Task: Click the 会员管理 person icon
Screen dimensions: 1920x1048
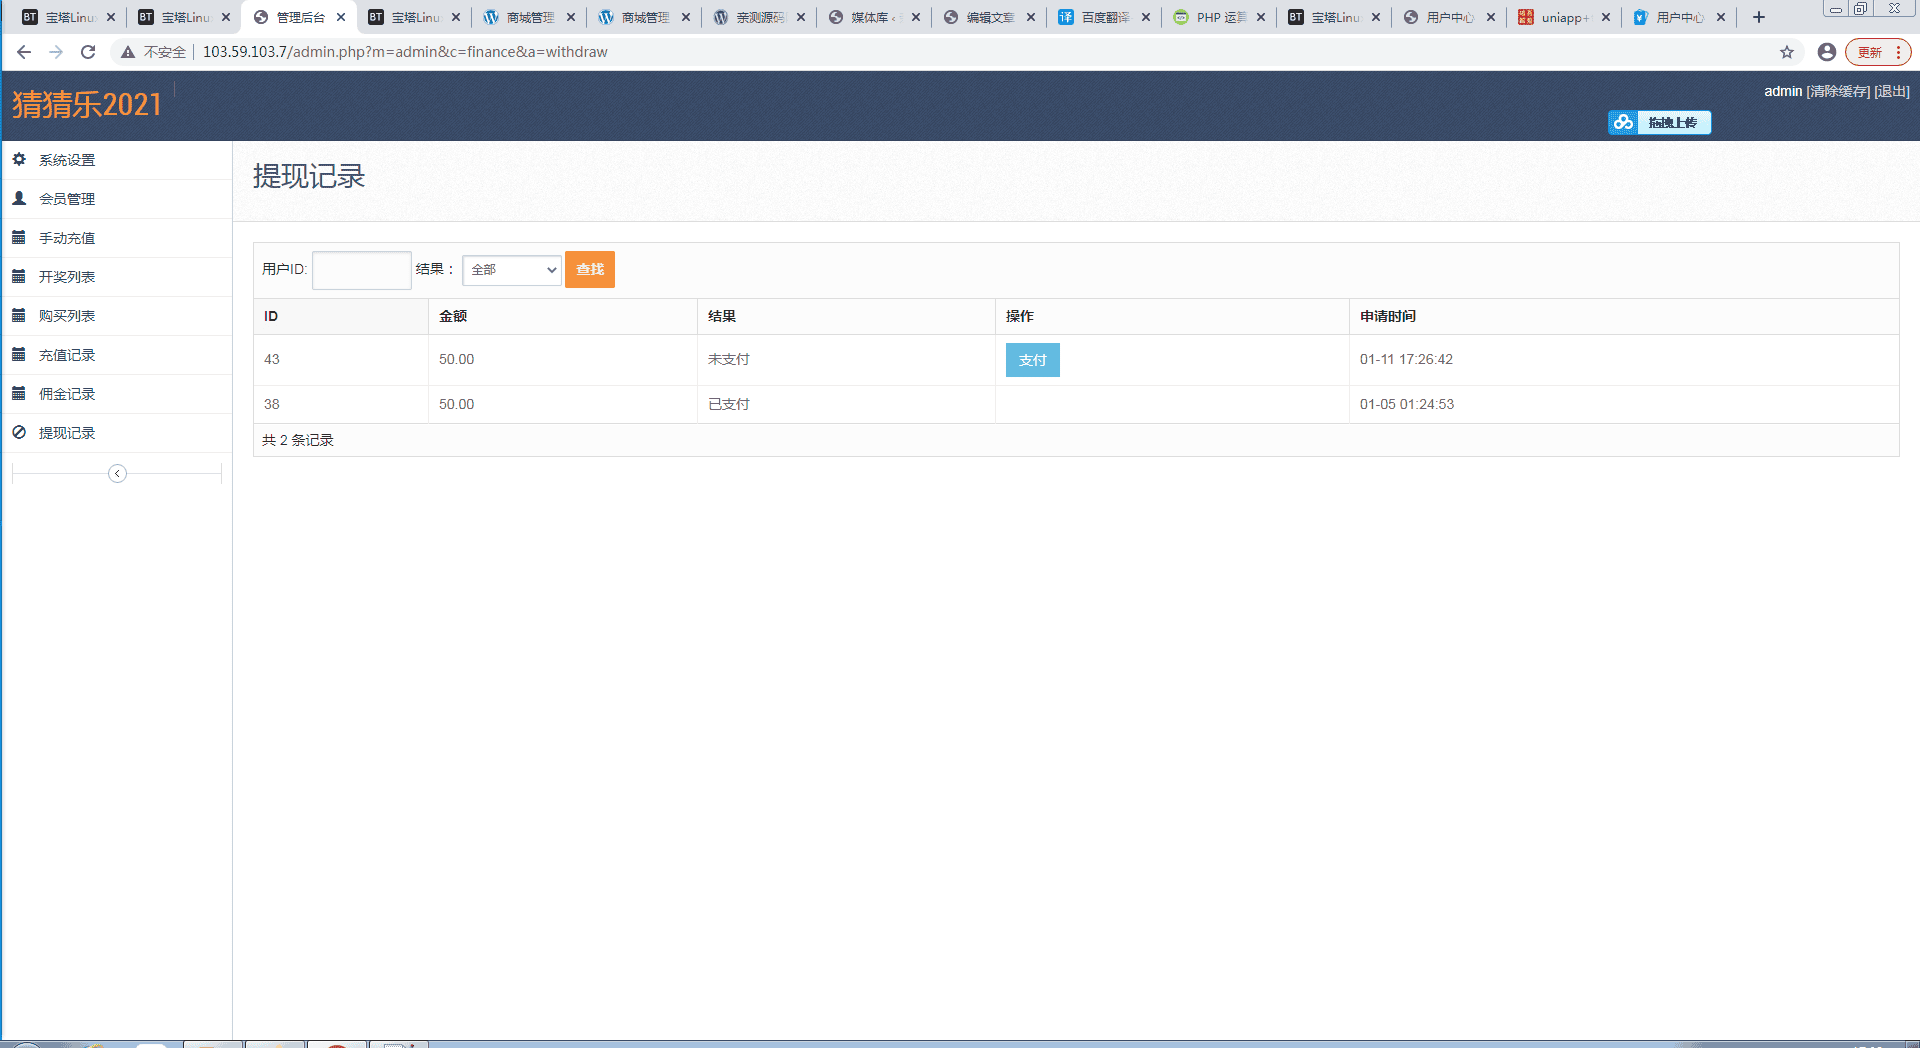Action: (19, 198)
